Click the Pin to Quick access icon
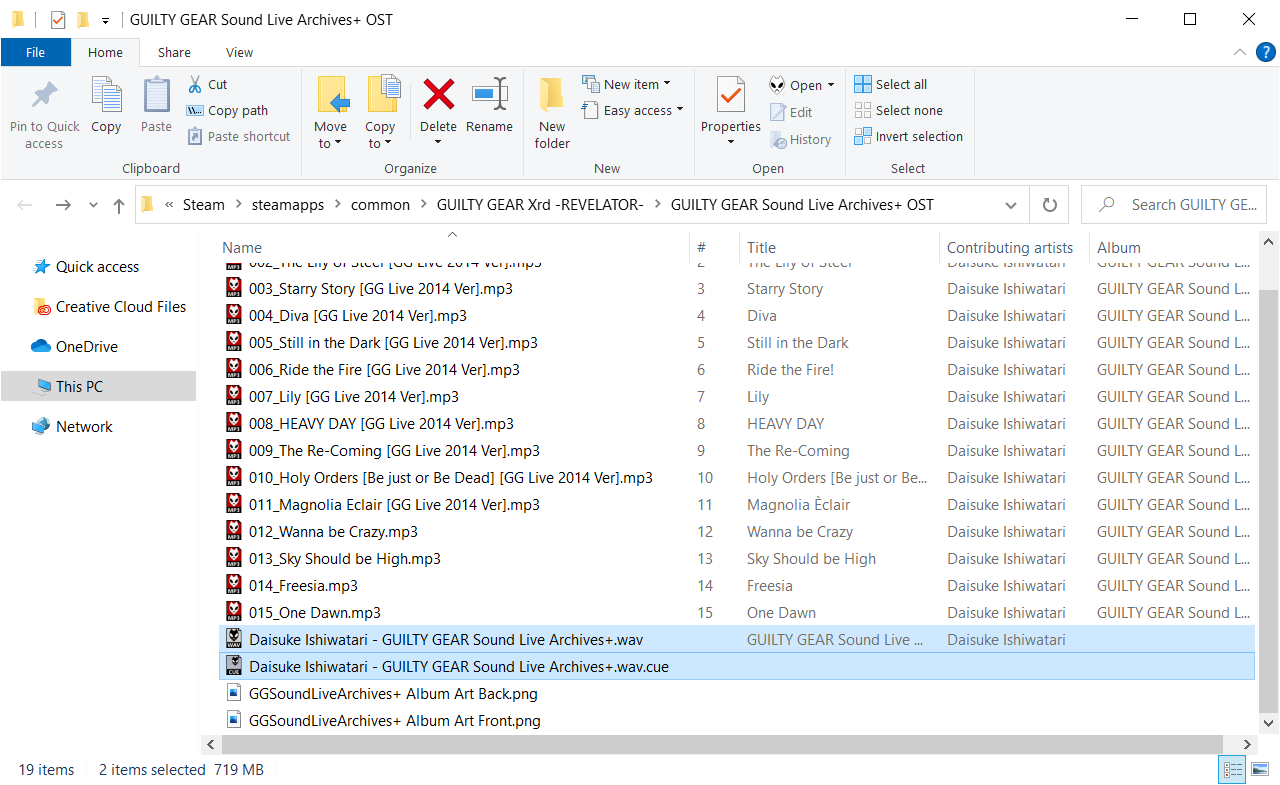The width and height of the screenshot is (1280, 785). coord(44,96)
